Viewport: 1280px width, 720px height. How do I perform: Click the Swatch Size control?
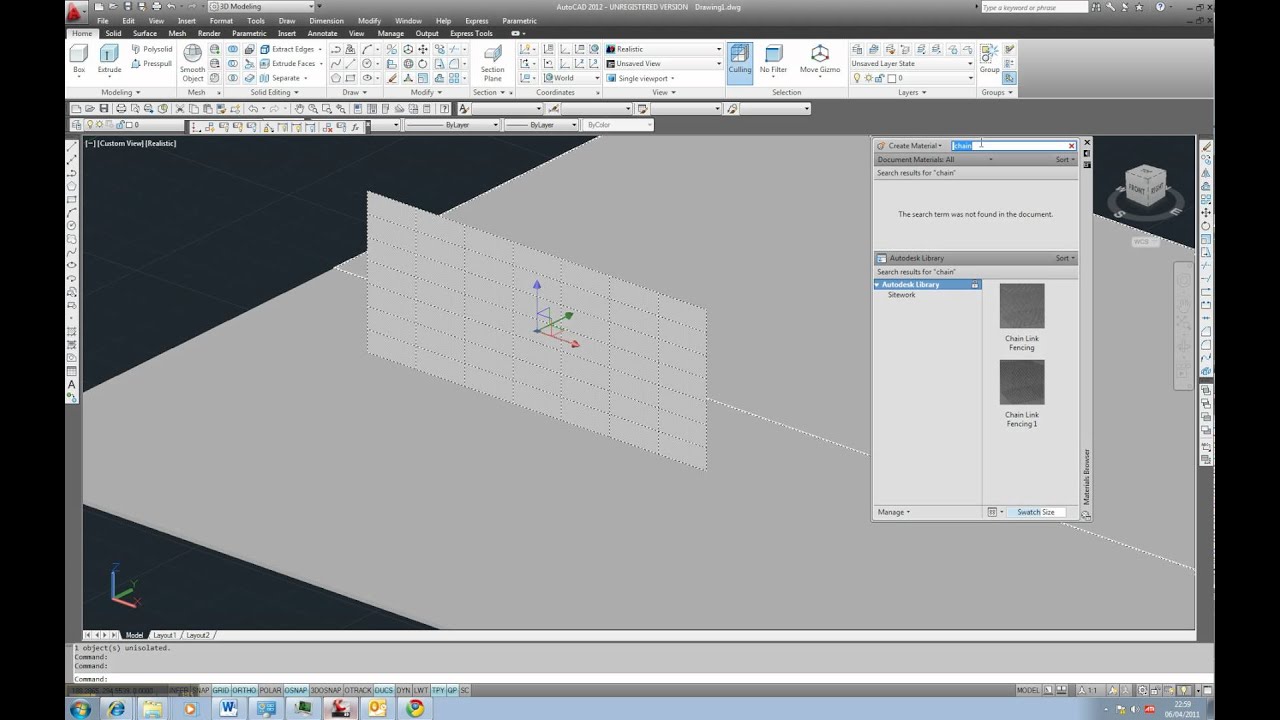(1035, 512)
